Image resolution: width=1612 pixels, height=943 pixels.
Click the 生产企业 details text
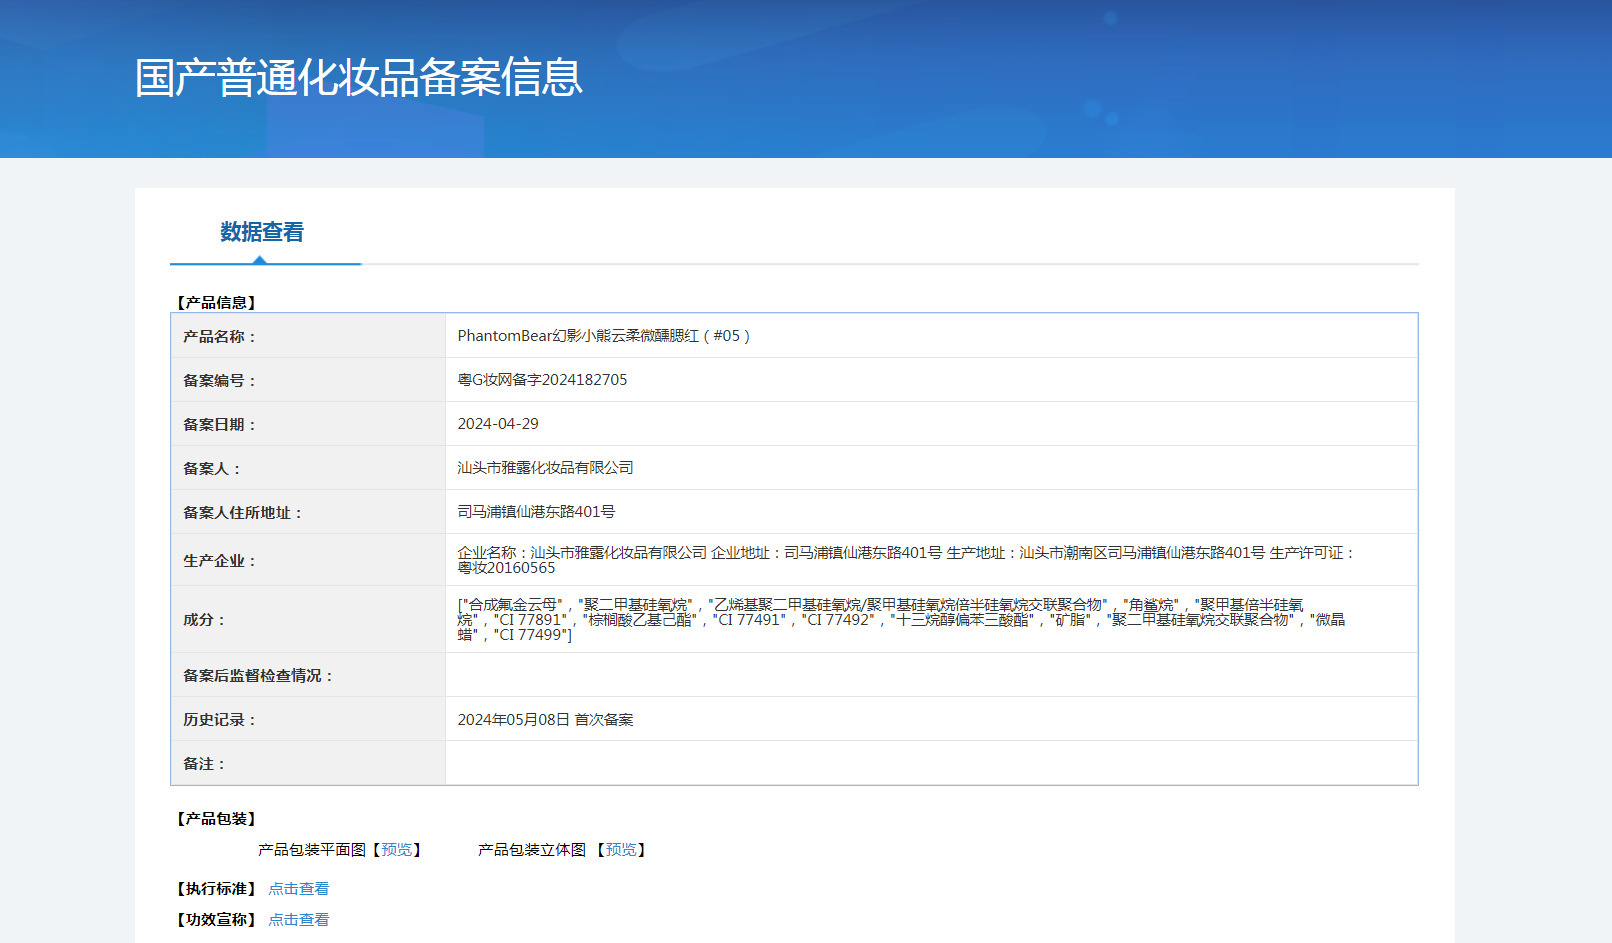(906, 560)
